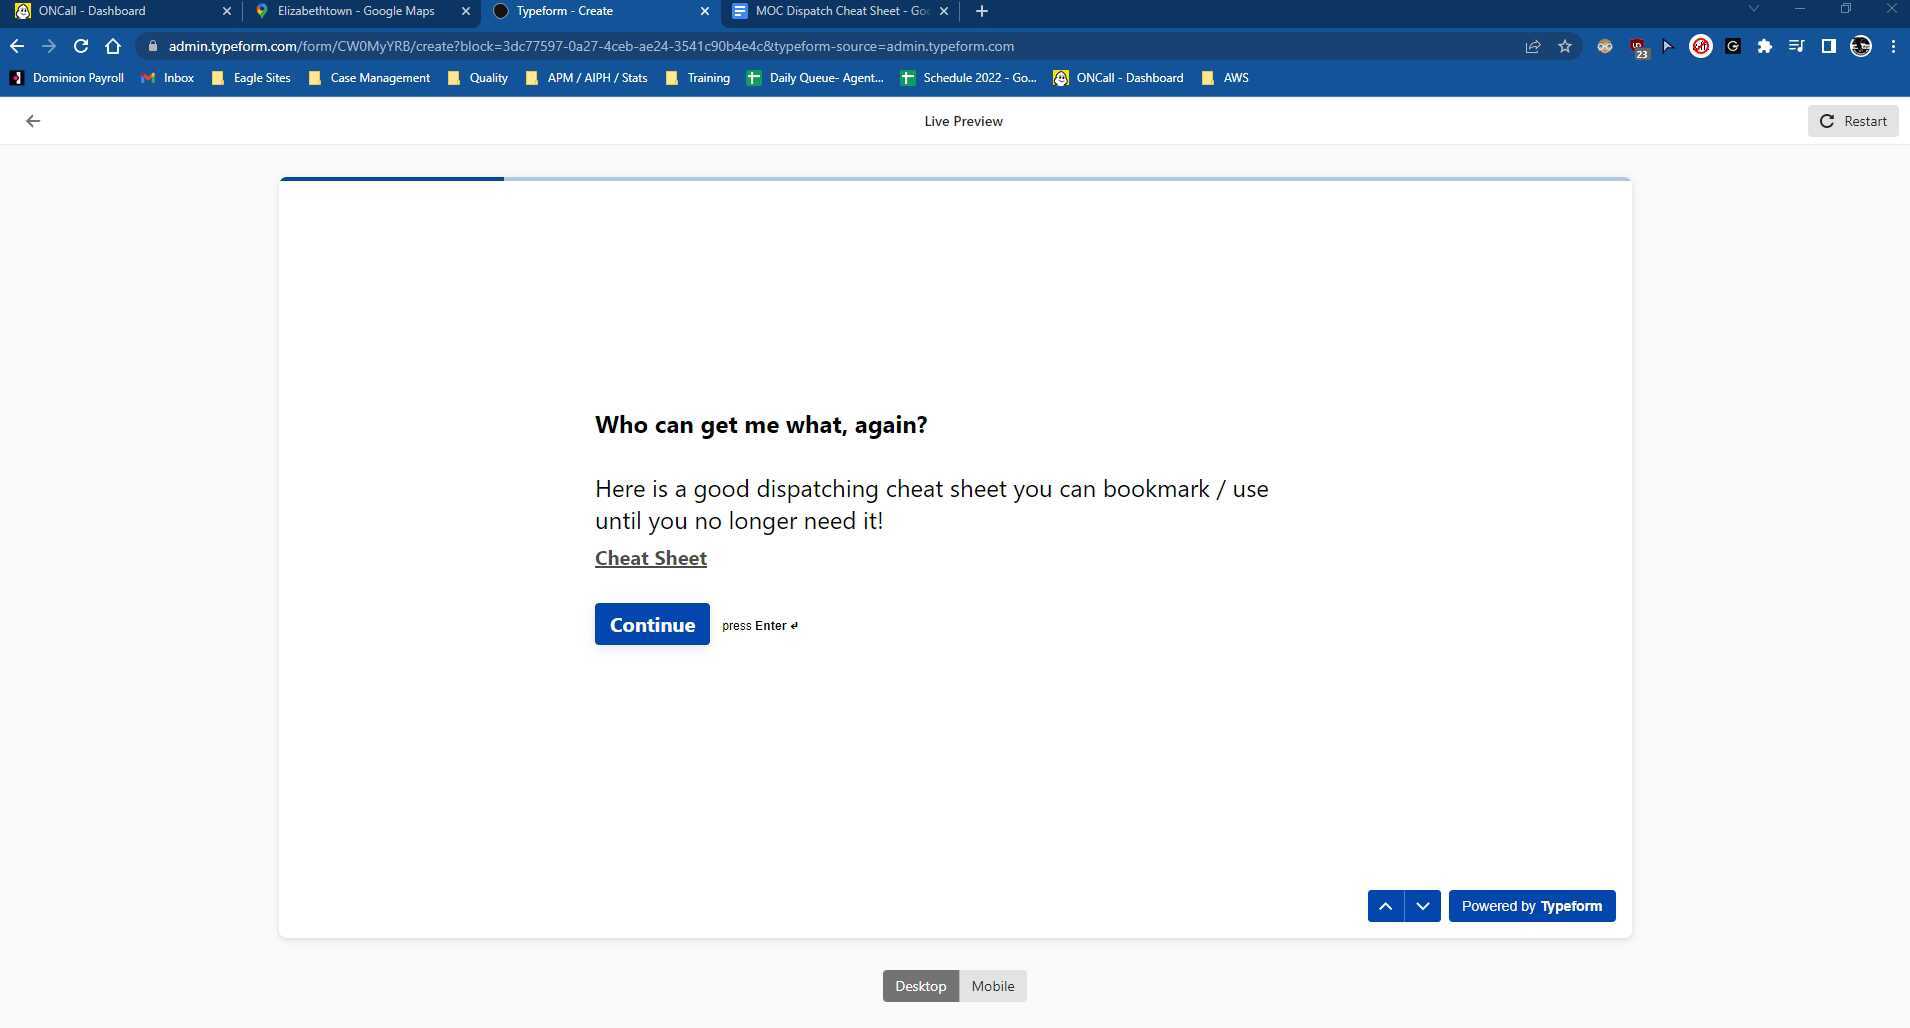Go to previous question with up chevron

[x=1386, y=906]
